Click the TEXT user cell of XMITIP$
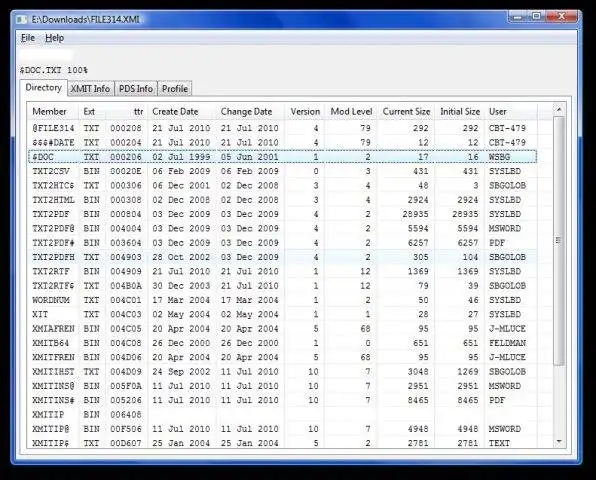This screenshot has width=596, height=480. tap(499, 443)
